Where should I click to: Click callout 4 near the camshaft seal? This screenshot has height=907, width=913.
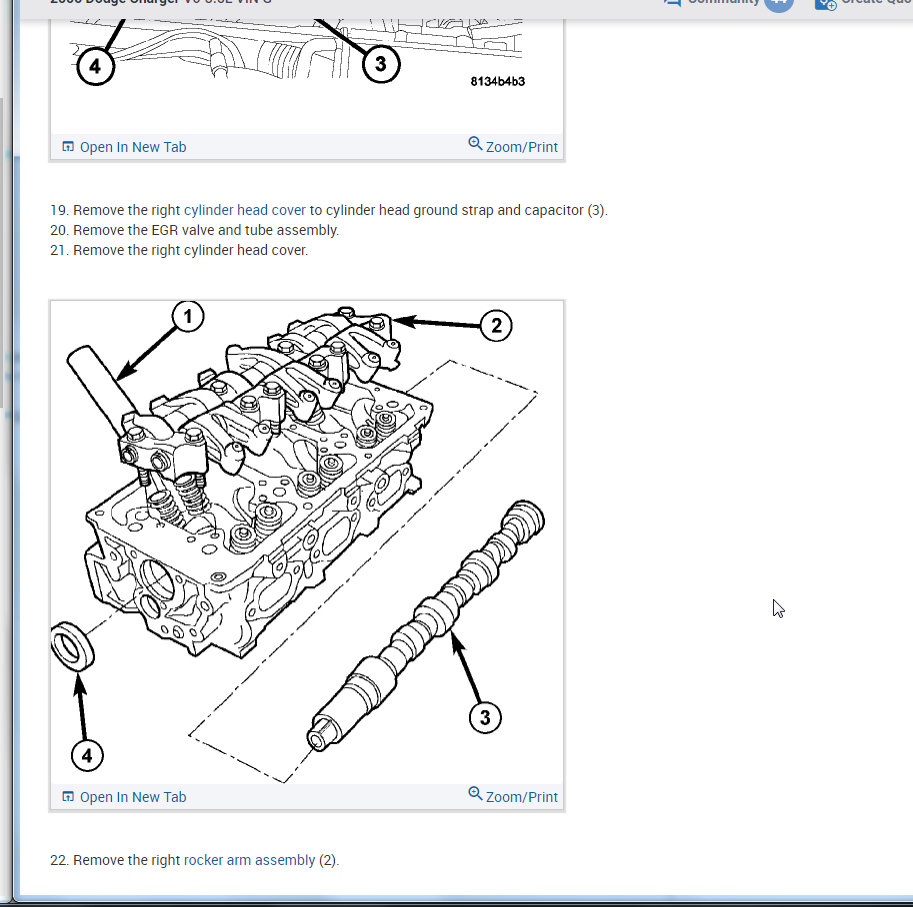coord(86,755)
